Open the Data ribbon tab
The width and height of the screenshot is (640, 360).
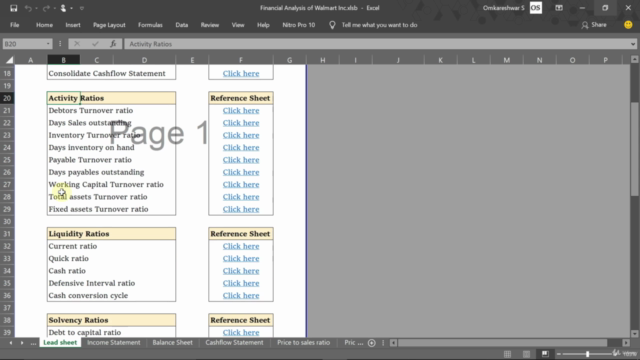[182, 25]
